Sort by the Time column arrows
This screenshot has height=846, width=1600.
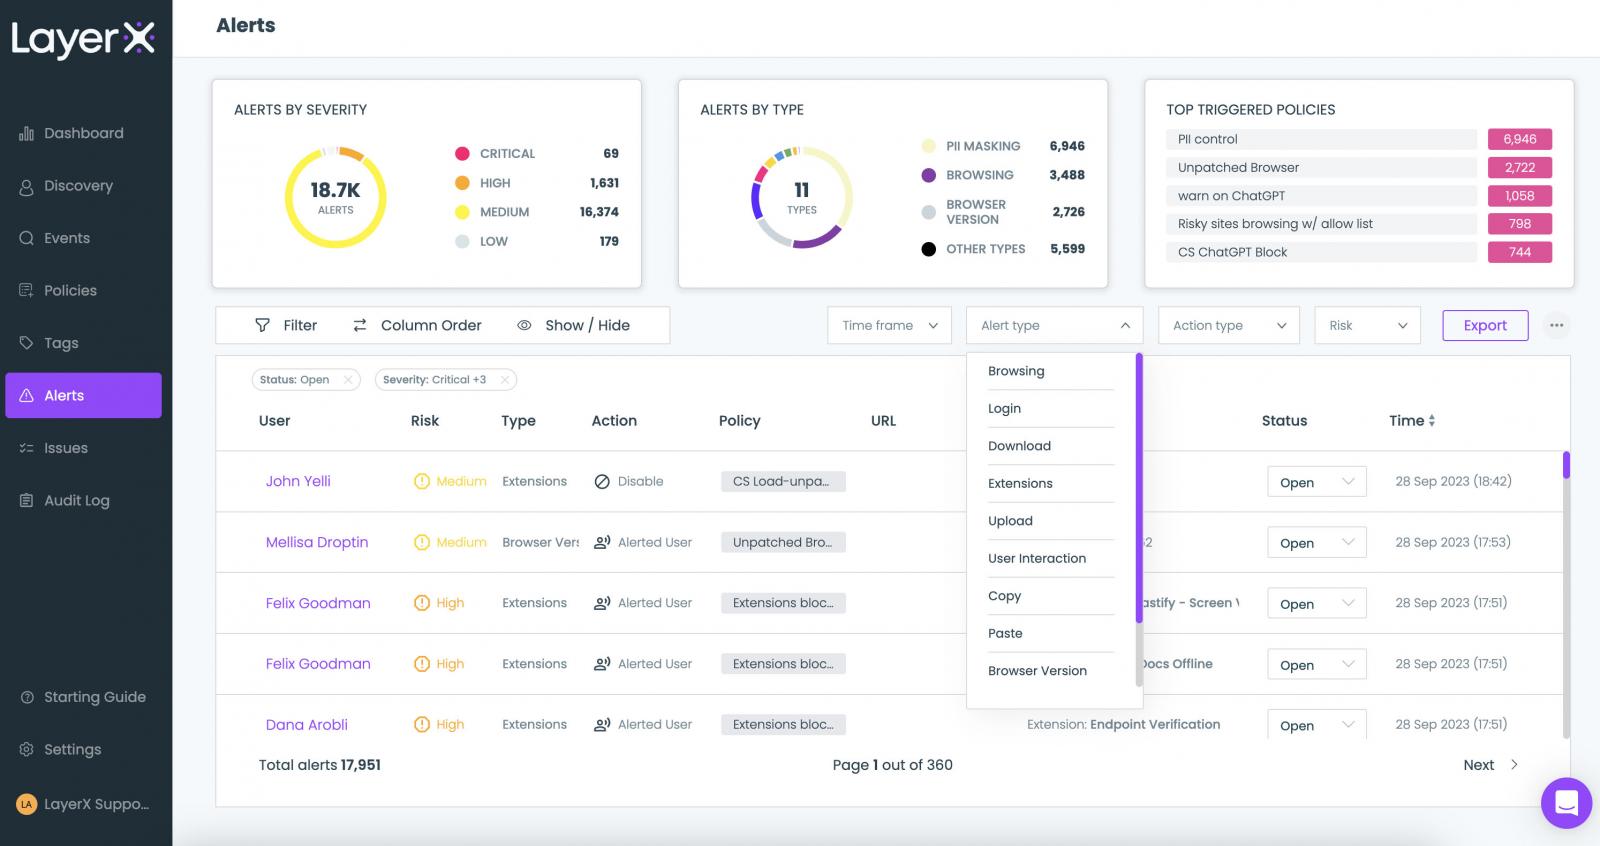tap(1432, 421)
